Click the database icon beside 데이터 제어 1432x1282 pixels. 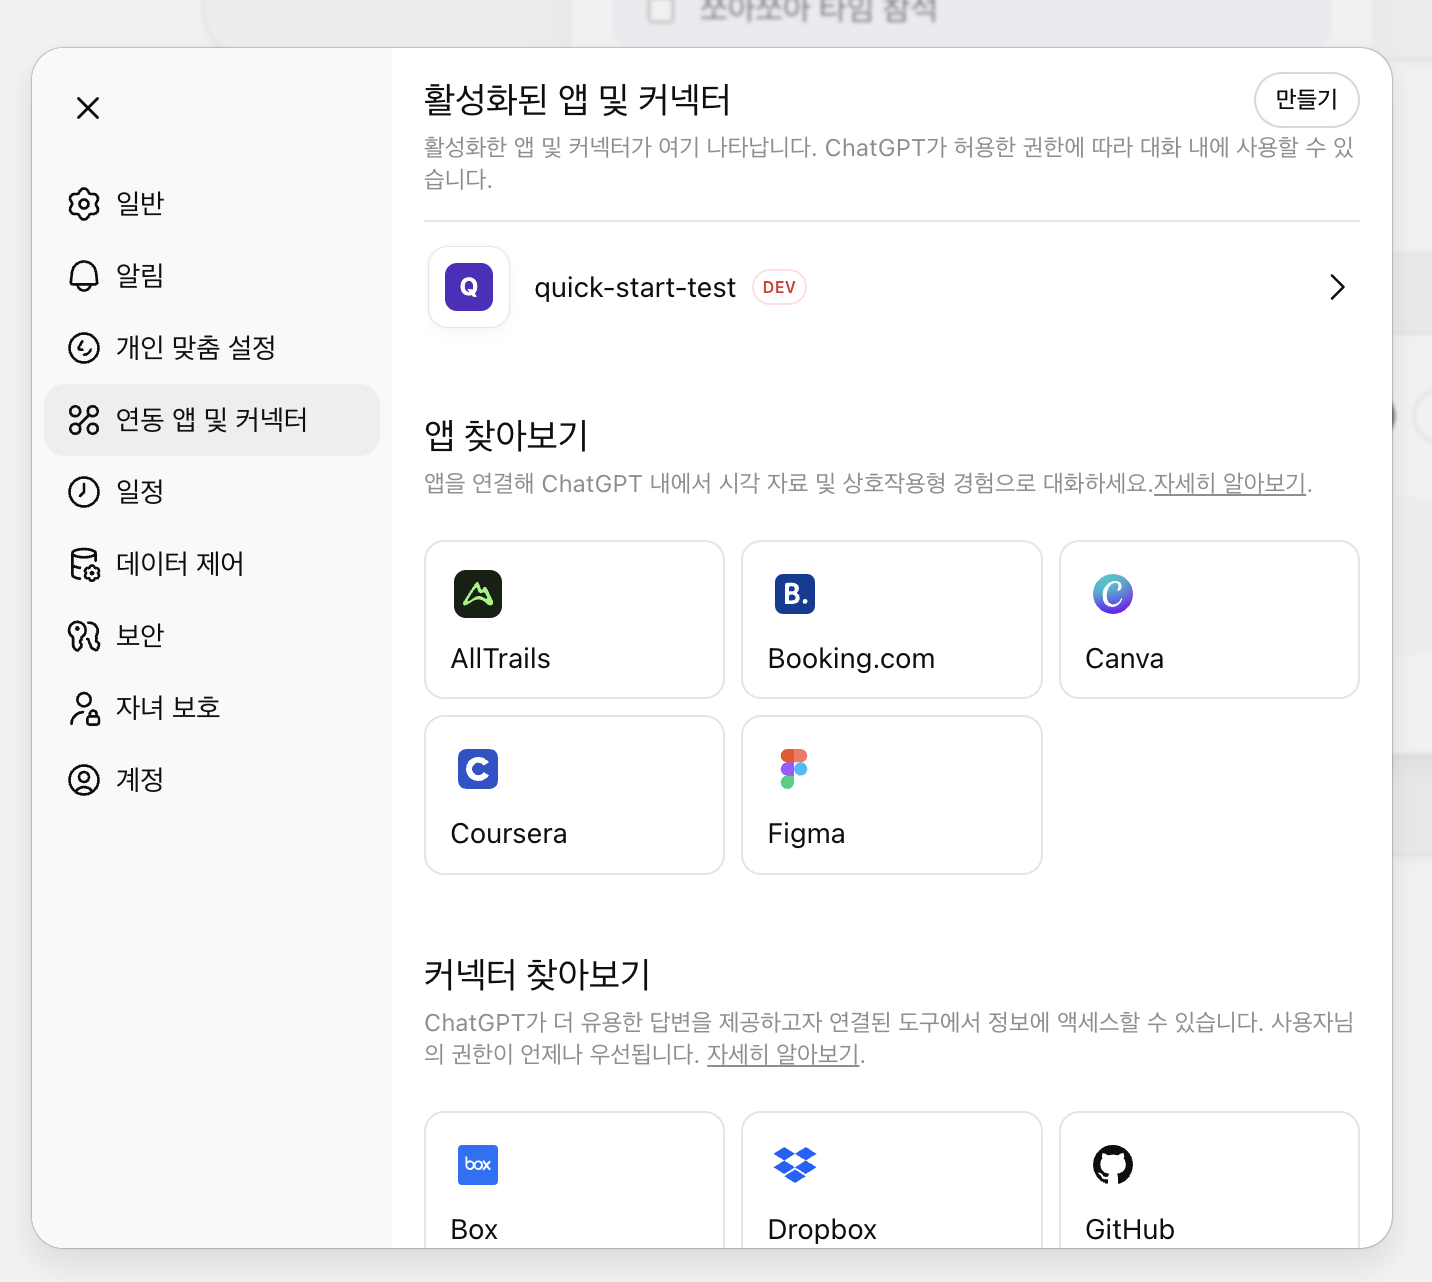84,564
